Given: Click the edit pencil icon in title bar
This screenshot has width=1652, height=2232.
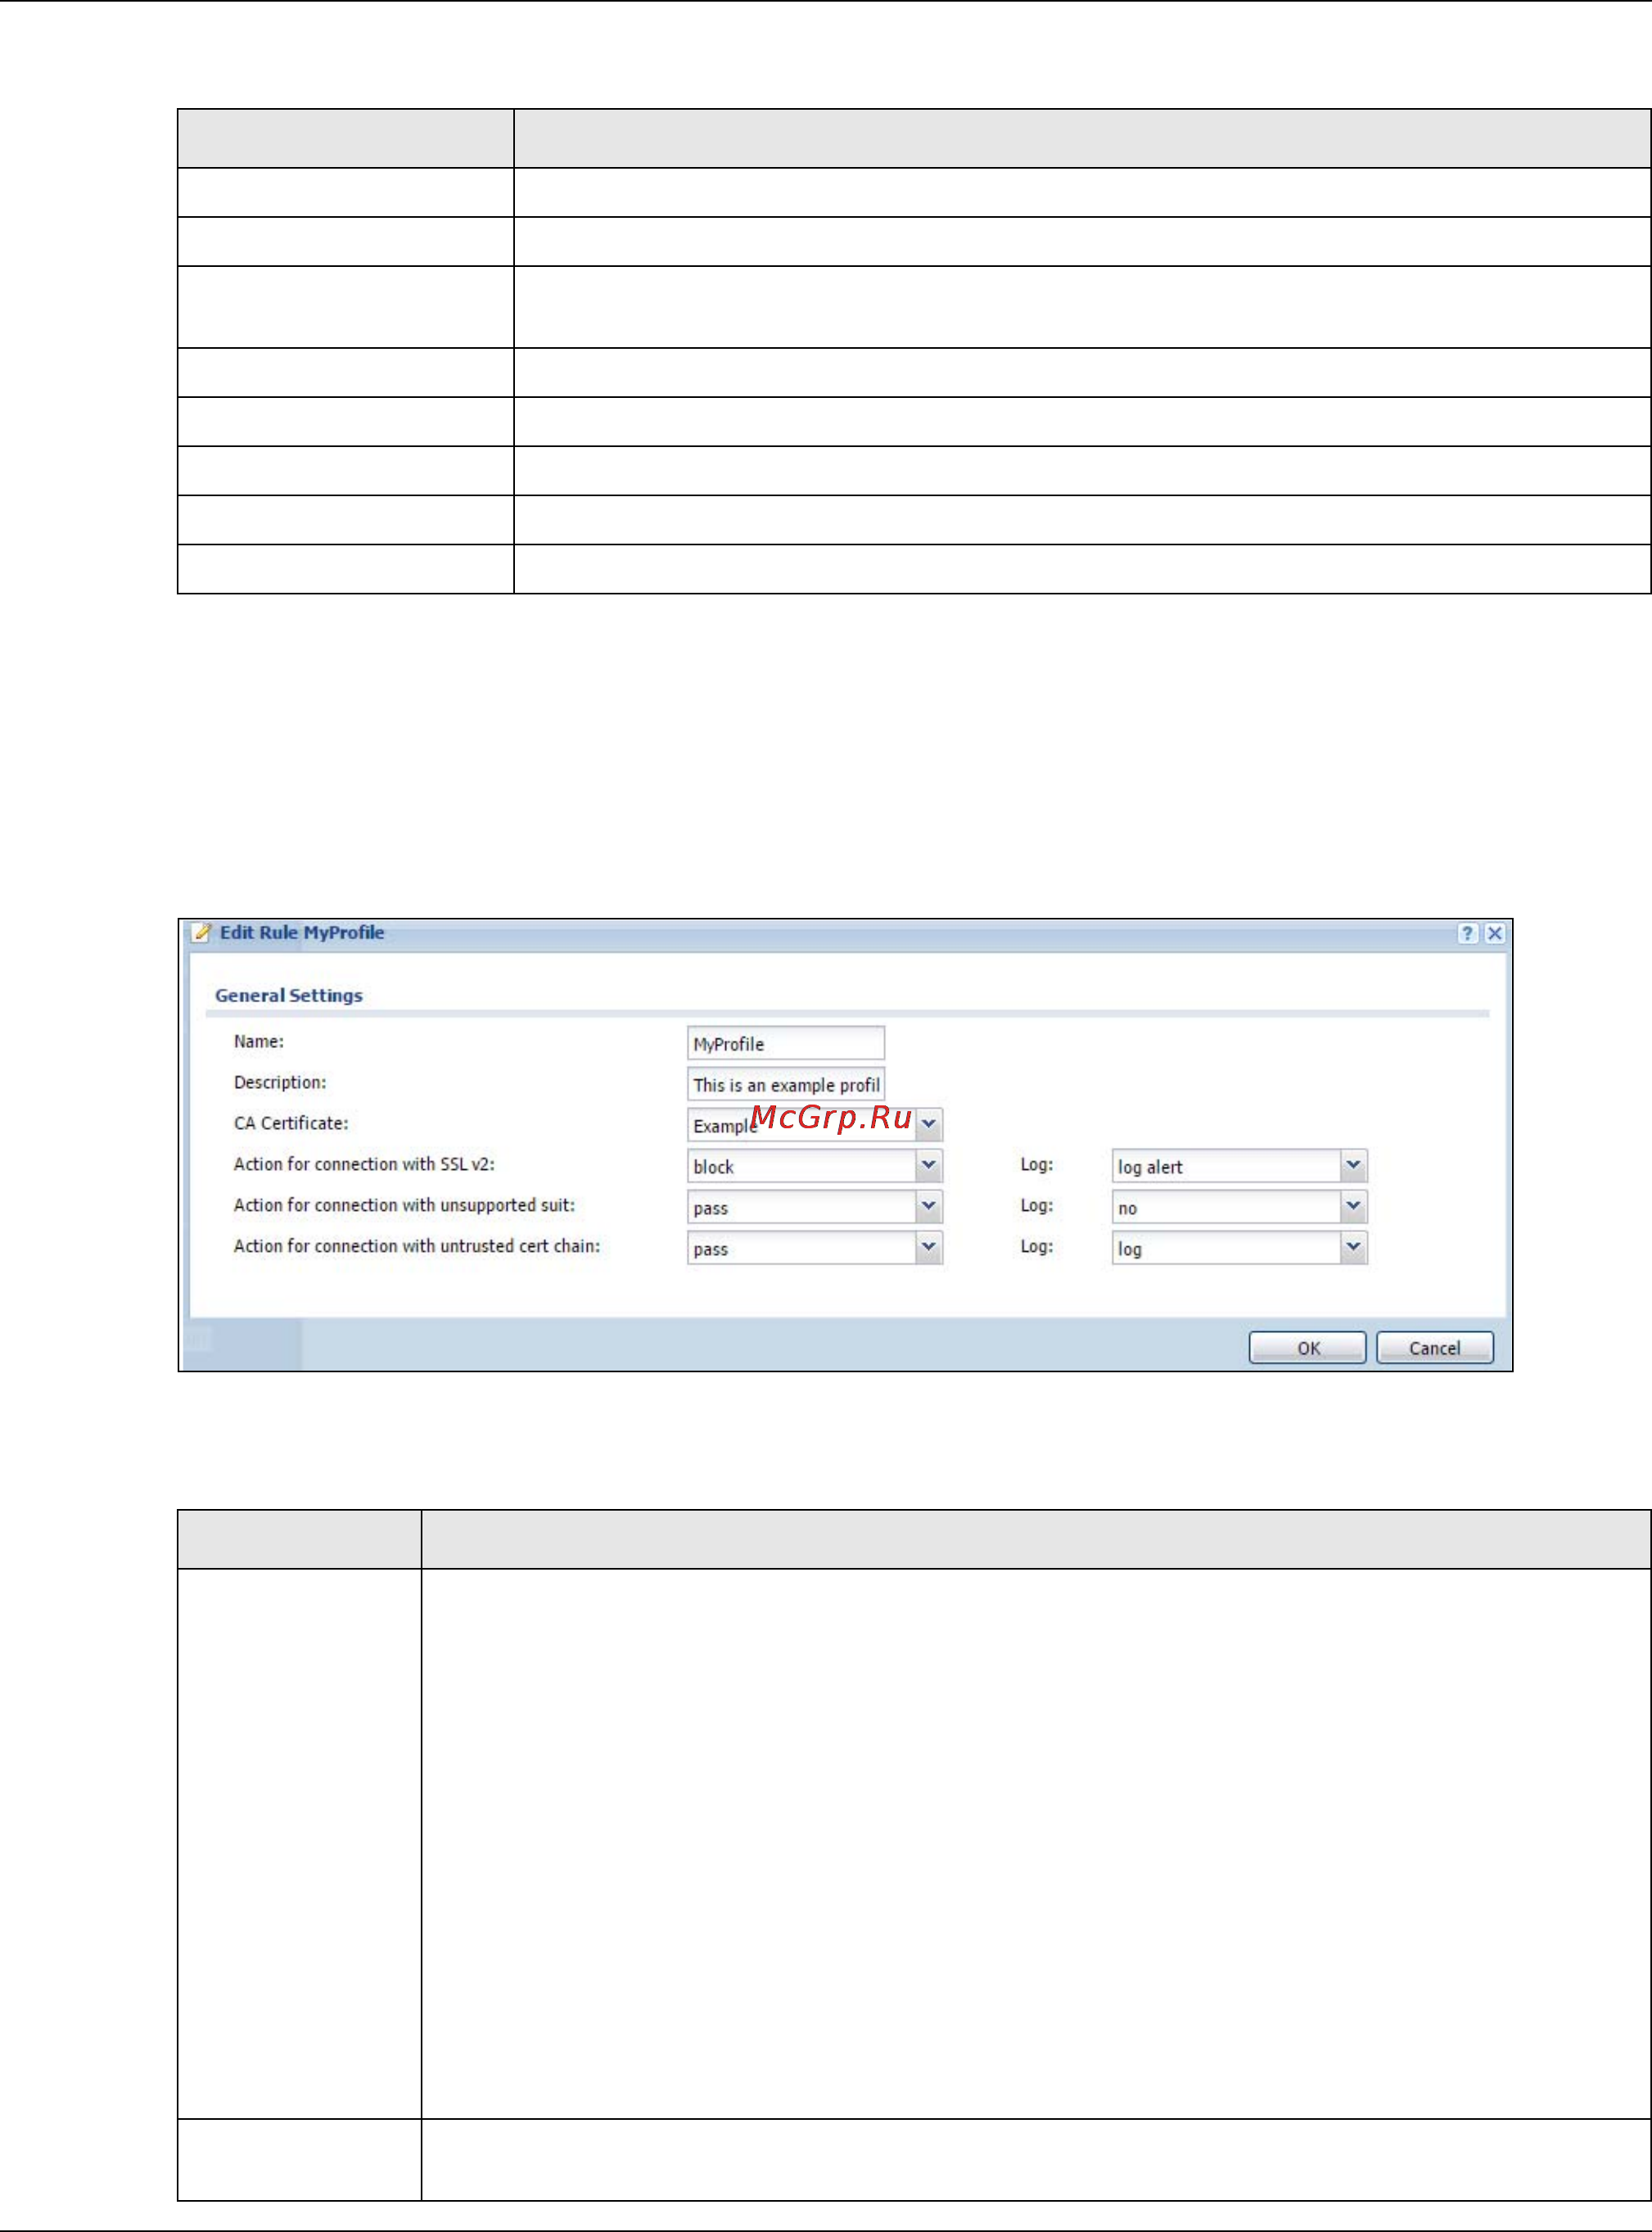Looking at the screenshot, I should click(x=201, y=932).
